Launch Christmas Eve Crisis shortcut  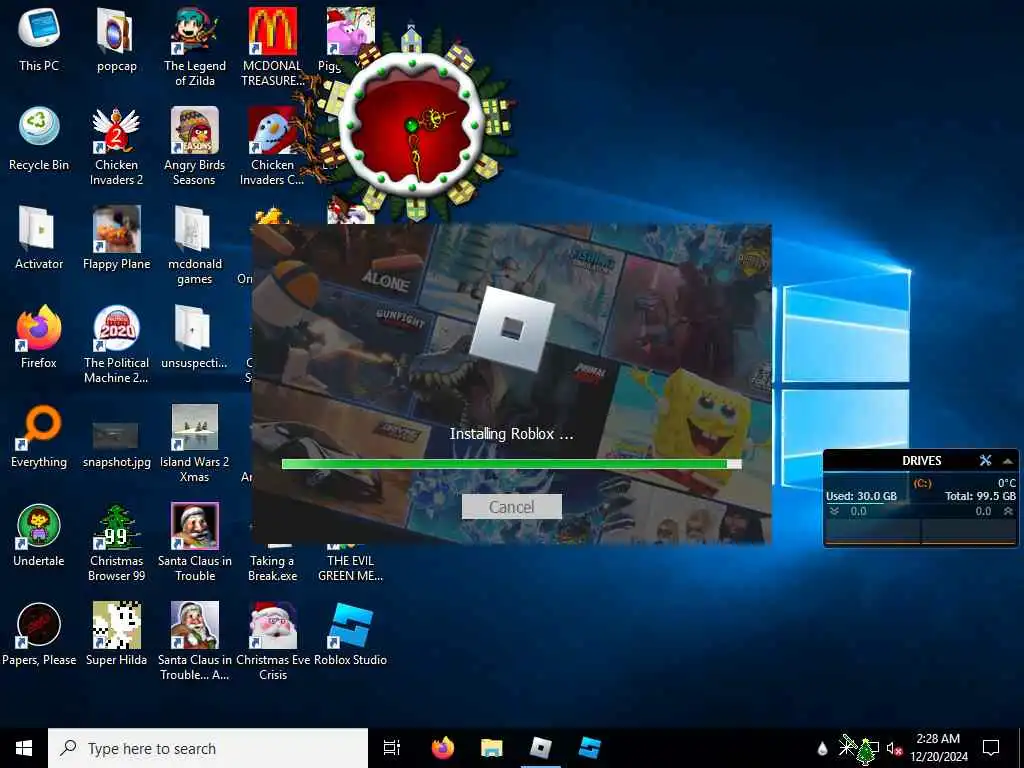coord(273,640)
